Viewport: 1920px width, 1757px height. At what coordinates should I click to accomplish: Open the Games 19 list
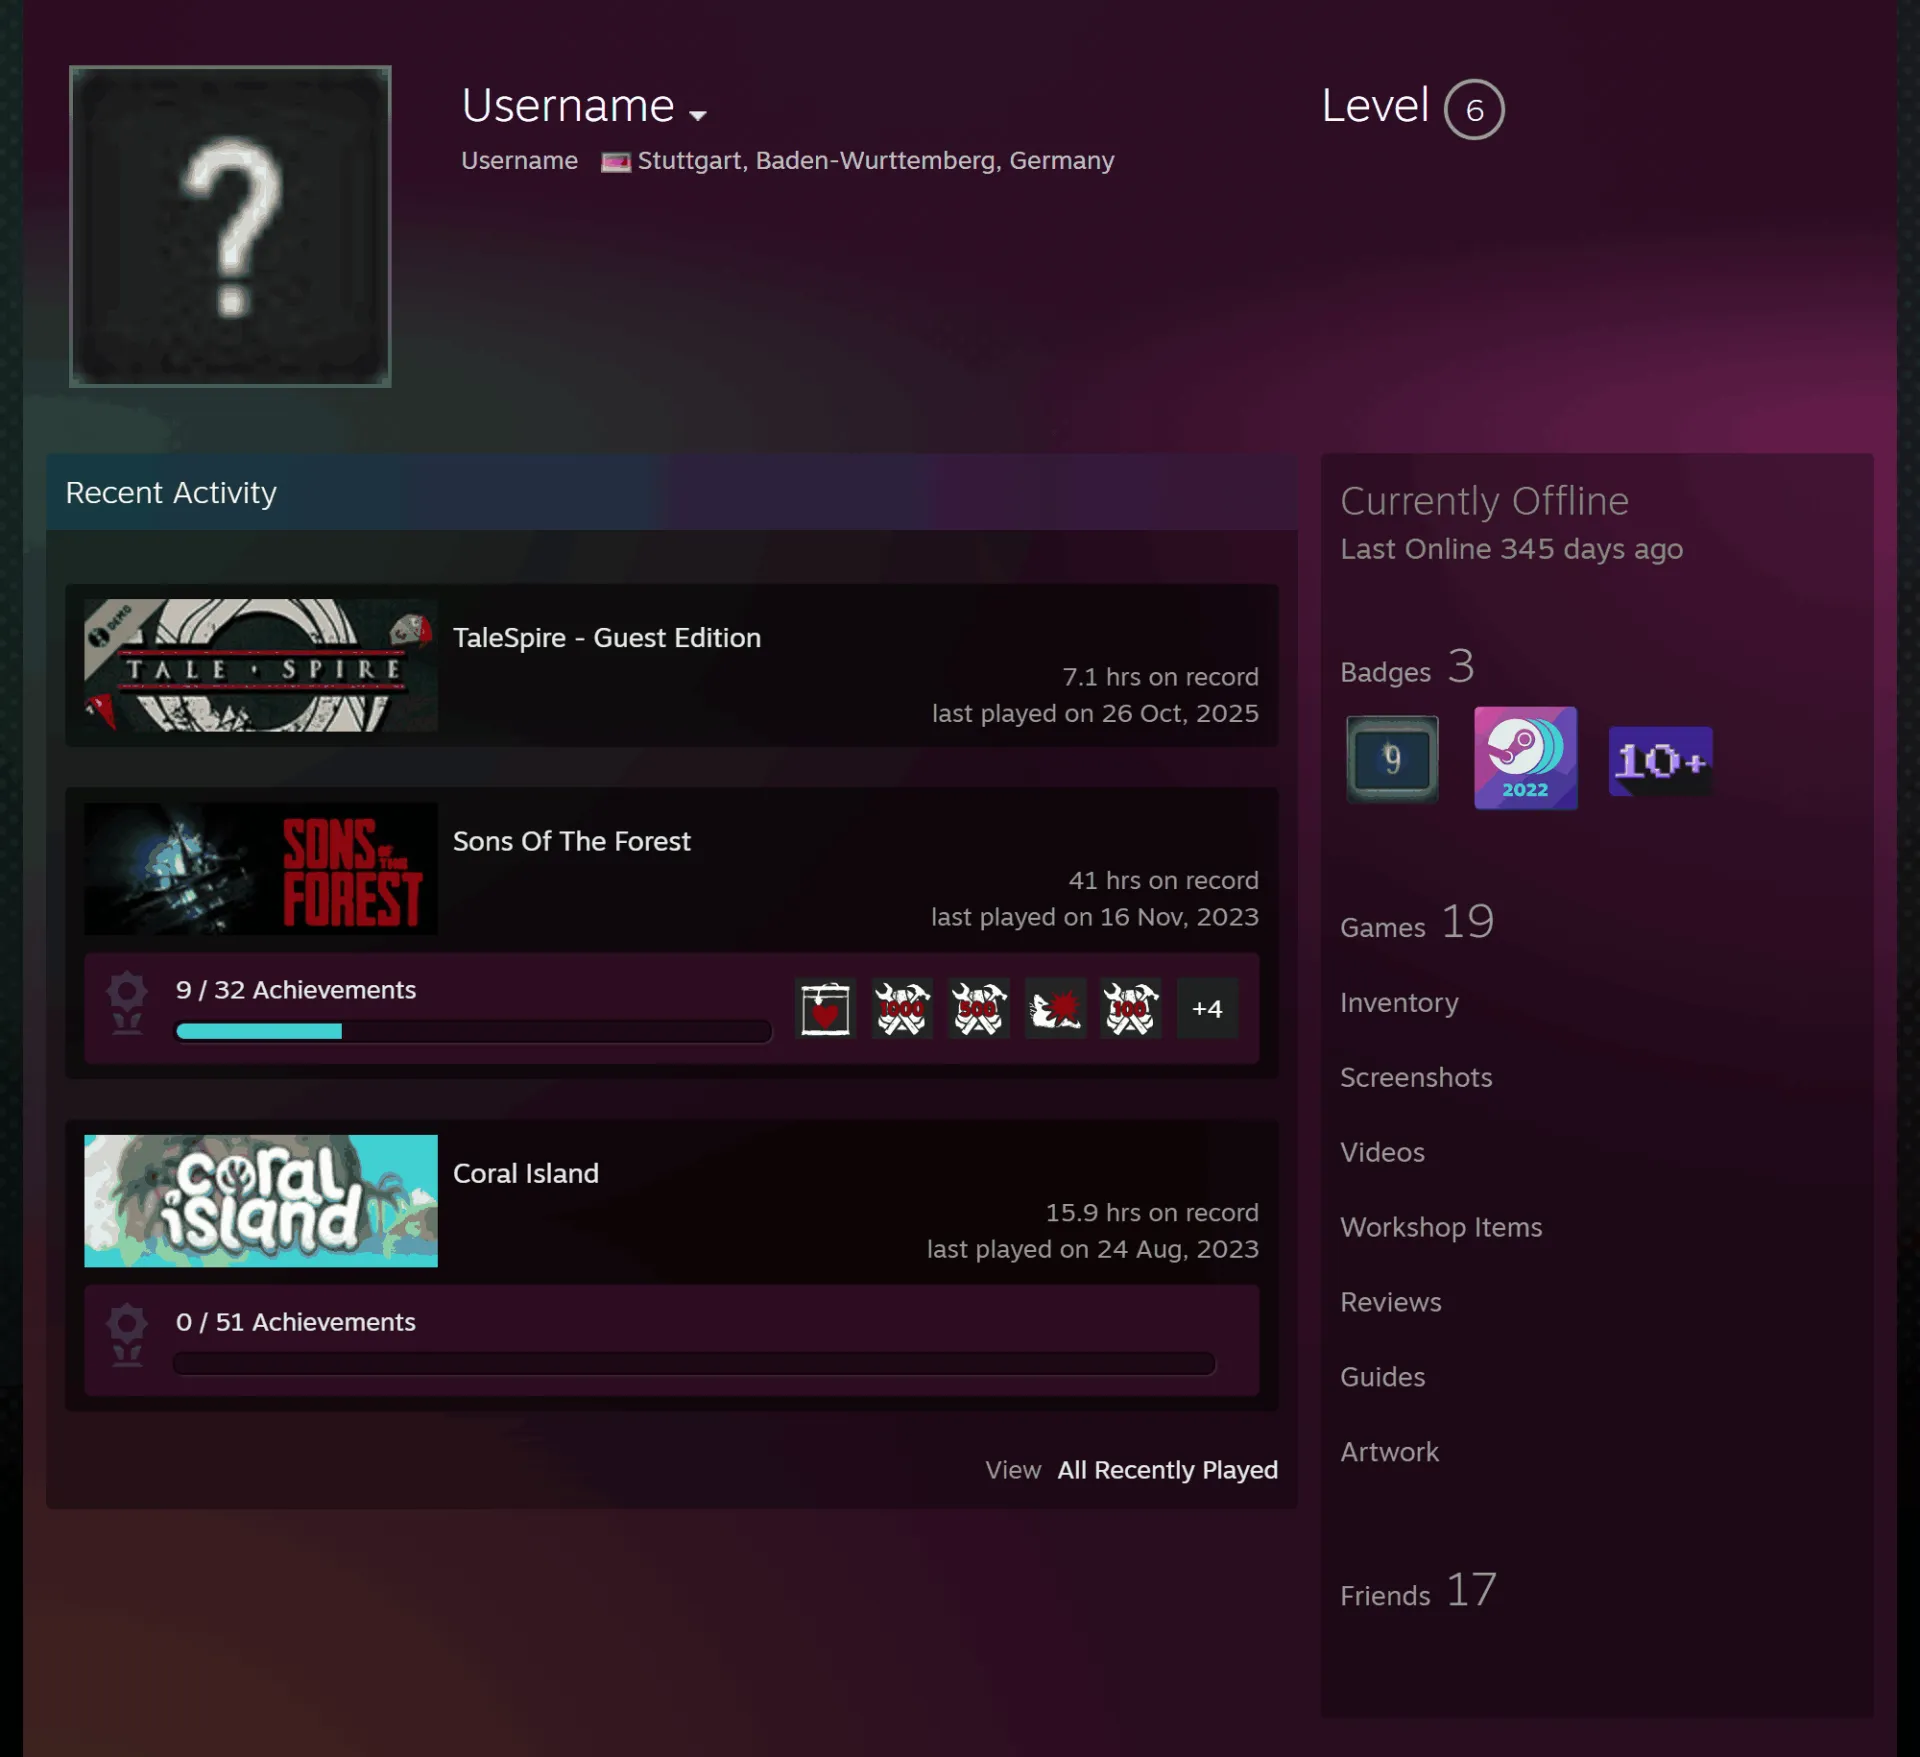click(x=1417, y=922)
